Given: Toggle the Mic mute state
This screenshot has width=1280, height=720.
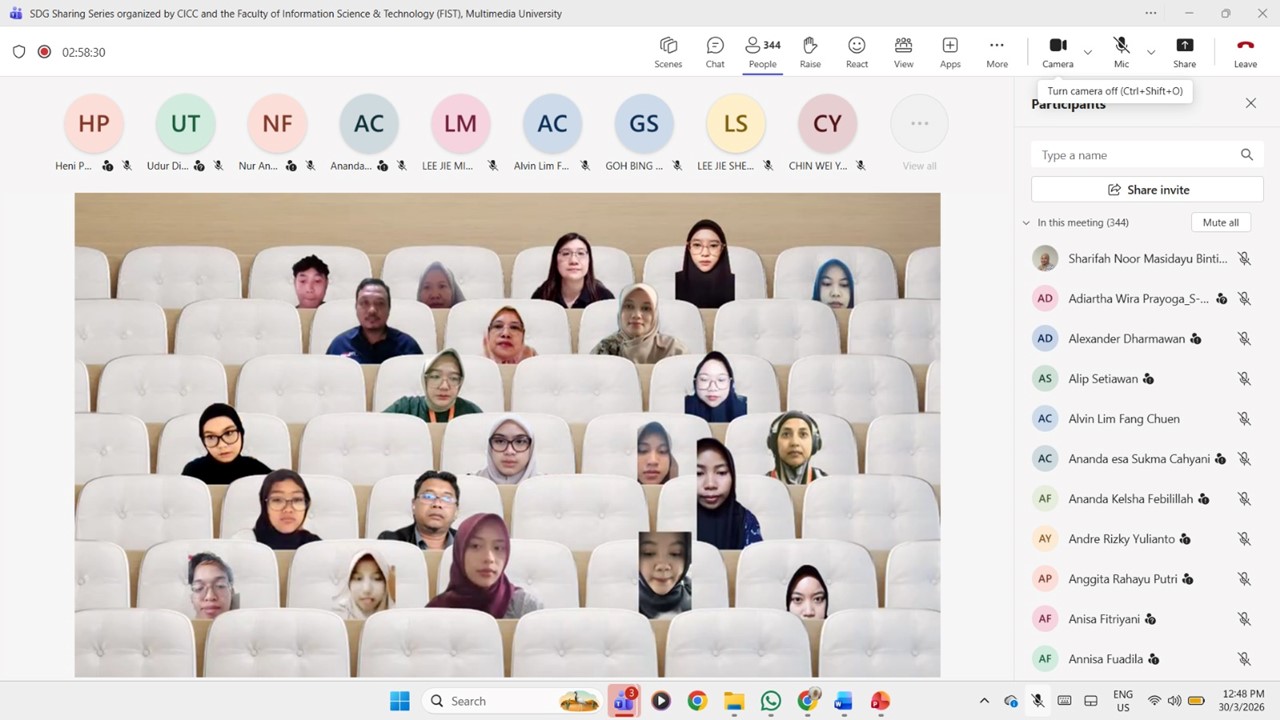Looking at the screenshot, I should [1121, 52].
